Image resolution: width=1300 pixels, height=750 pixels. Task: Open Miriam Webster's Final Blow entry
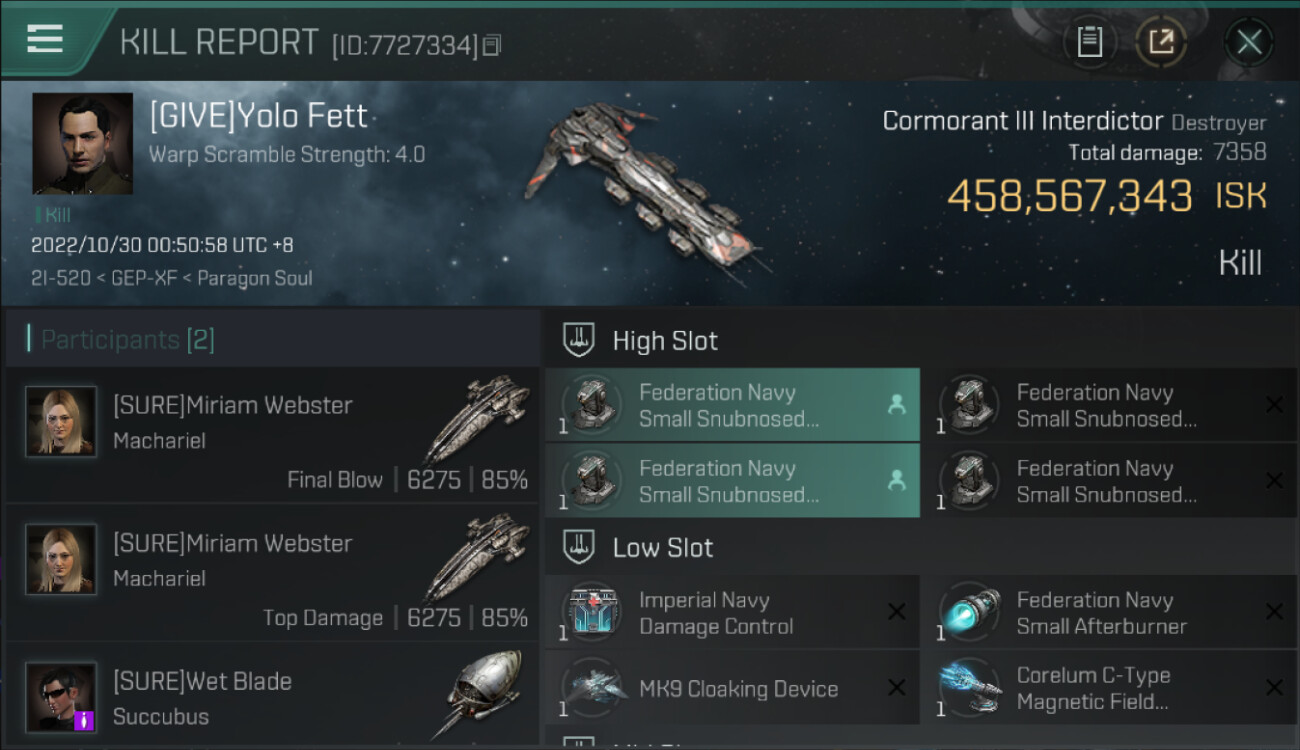[272, 435]
